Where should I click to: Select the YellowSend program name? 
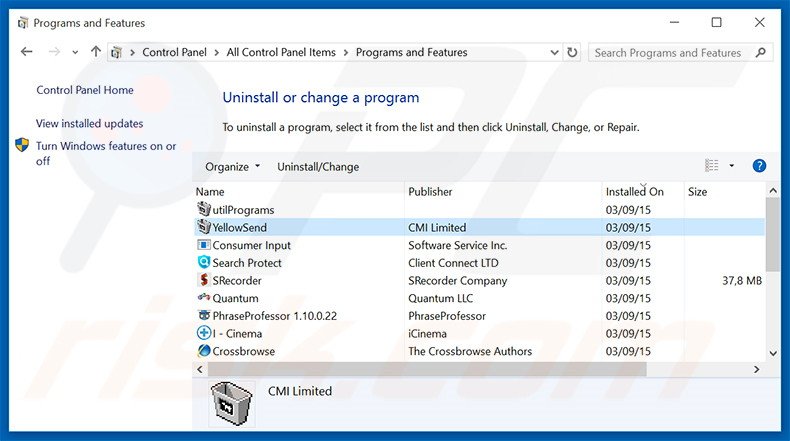[x=239, y=227]
